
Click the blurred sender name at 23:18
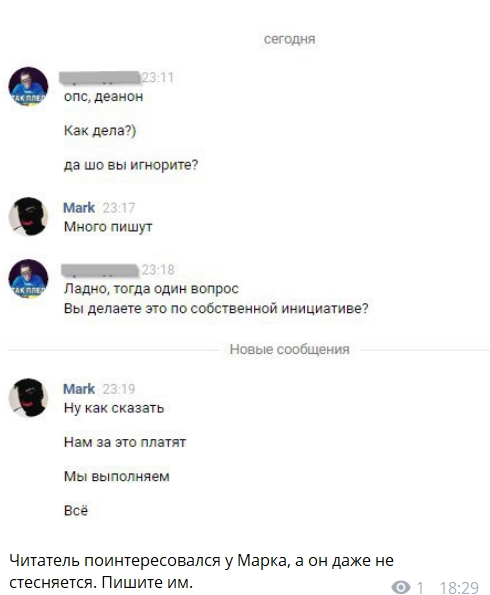(x=99, y=270)
